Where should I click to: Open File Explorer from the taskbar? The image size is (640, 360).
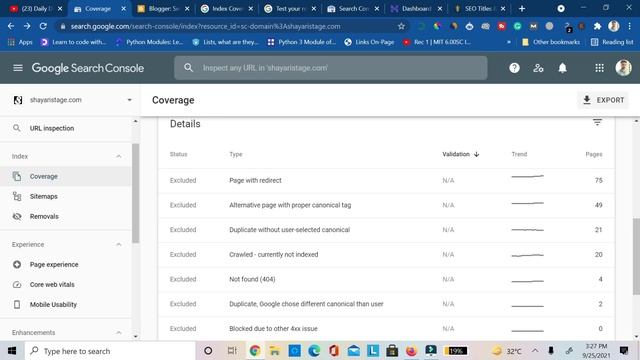point(274,351)
